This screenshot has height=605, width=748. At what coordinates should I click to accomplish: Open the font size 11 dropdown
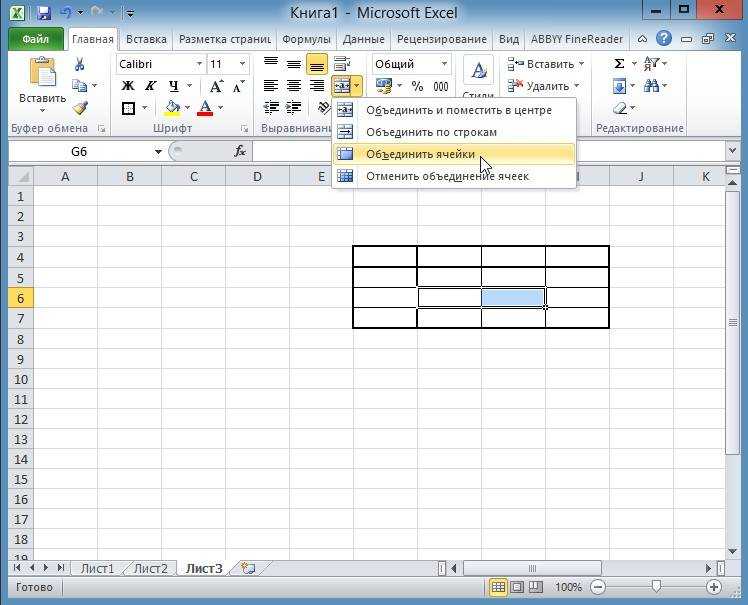pos(242,64)
